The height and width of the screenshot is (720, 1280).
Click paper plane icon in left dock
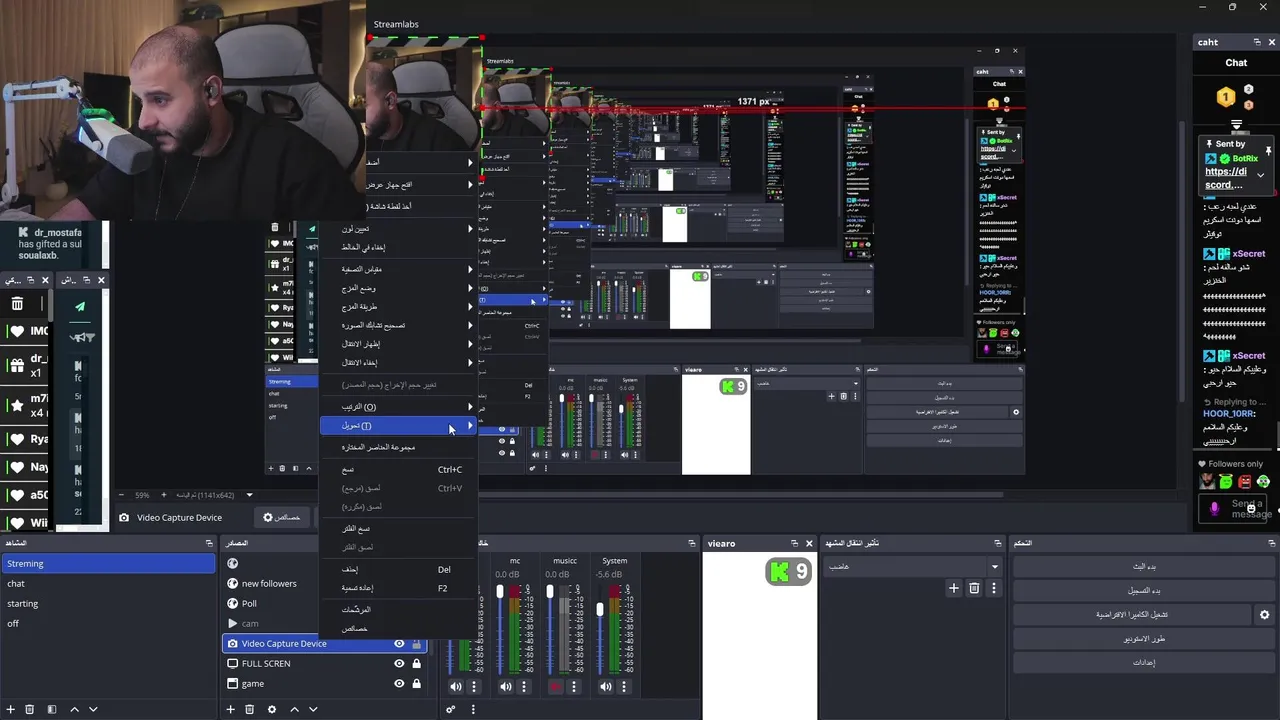click(80, 306)
